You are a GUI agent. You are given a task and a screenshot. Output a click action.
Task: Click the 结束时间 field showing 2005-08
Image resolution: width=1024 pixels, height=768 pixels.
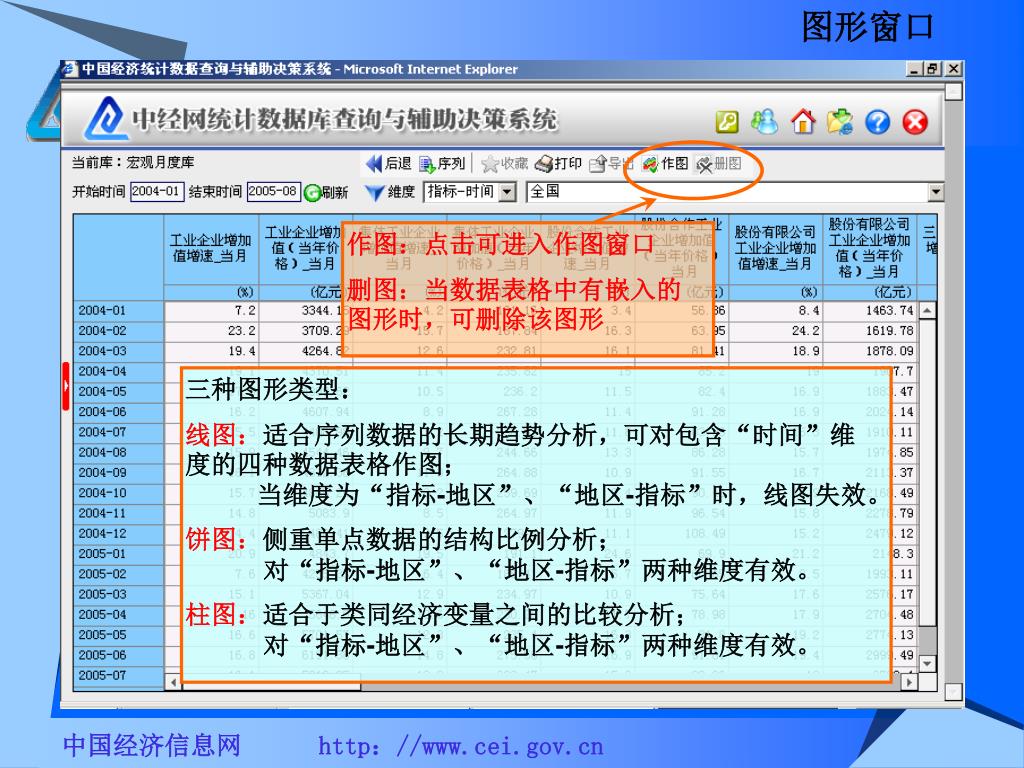click(x=274, y=191)
